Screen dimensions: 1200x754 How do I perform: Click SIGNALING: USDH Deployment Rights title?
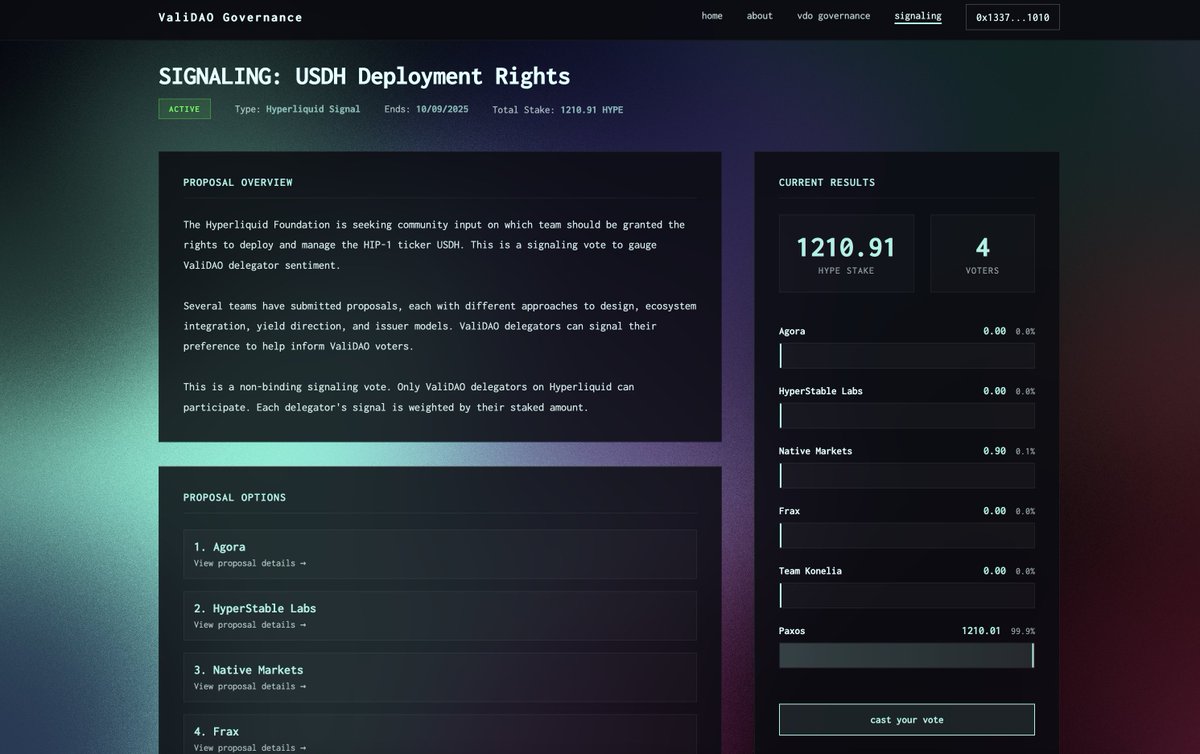tap(364, 76)
